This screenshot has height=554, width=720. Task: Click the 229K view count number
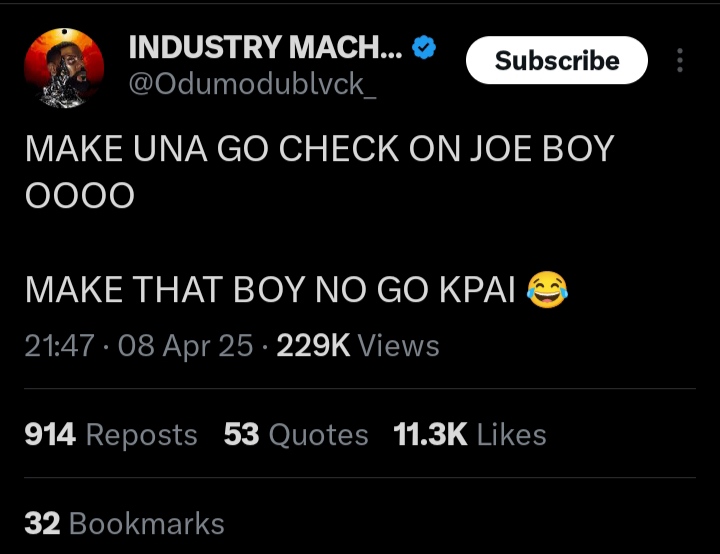pos(312,346)
